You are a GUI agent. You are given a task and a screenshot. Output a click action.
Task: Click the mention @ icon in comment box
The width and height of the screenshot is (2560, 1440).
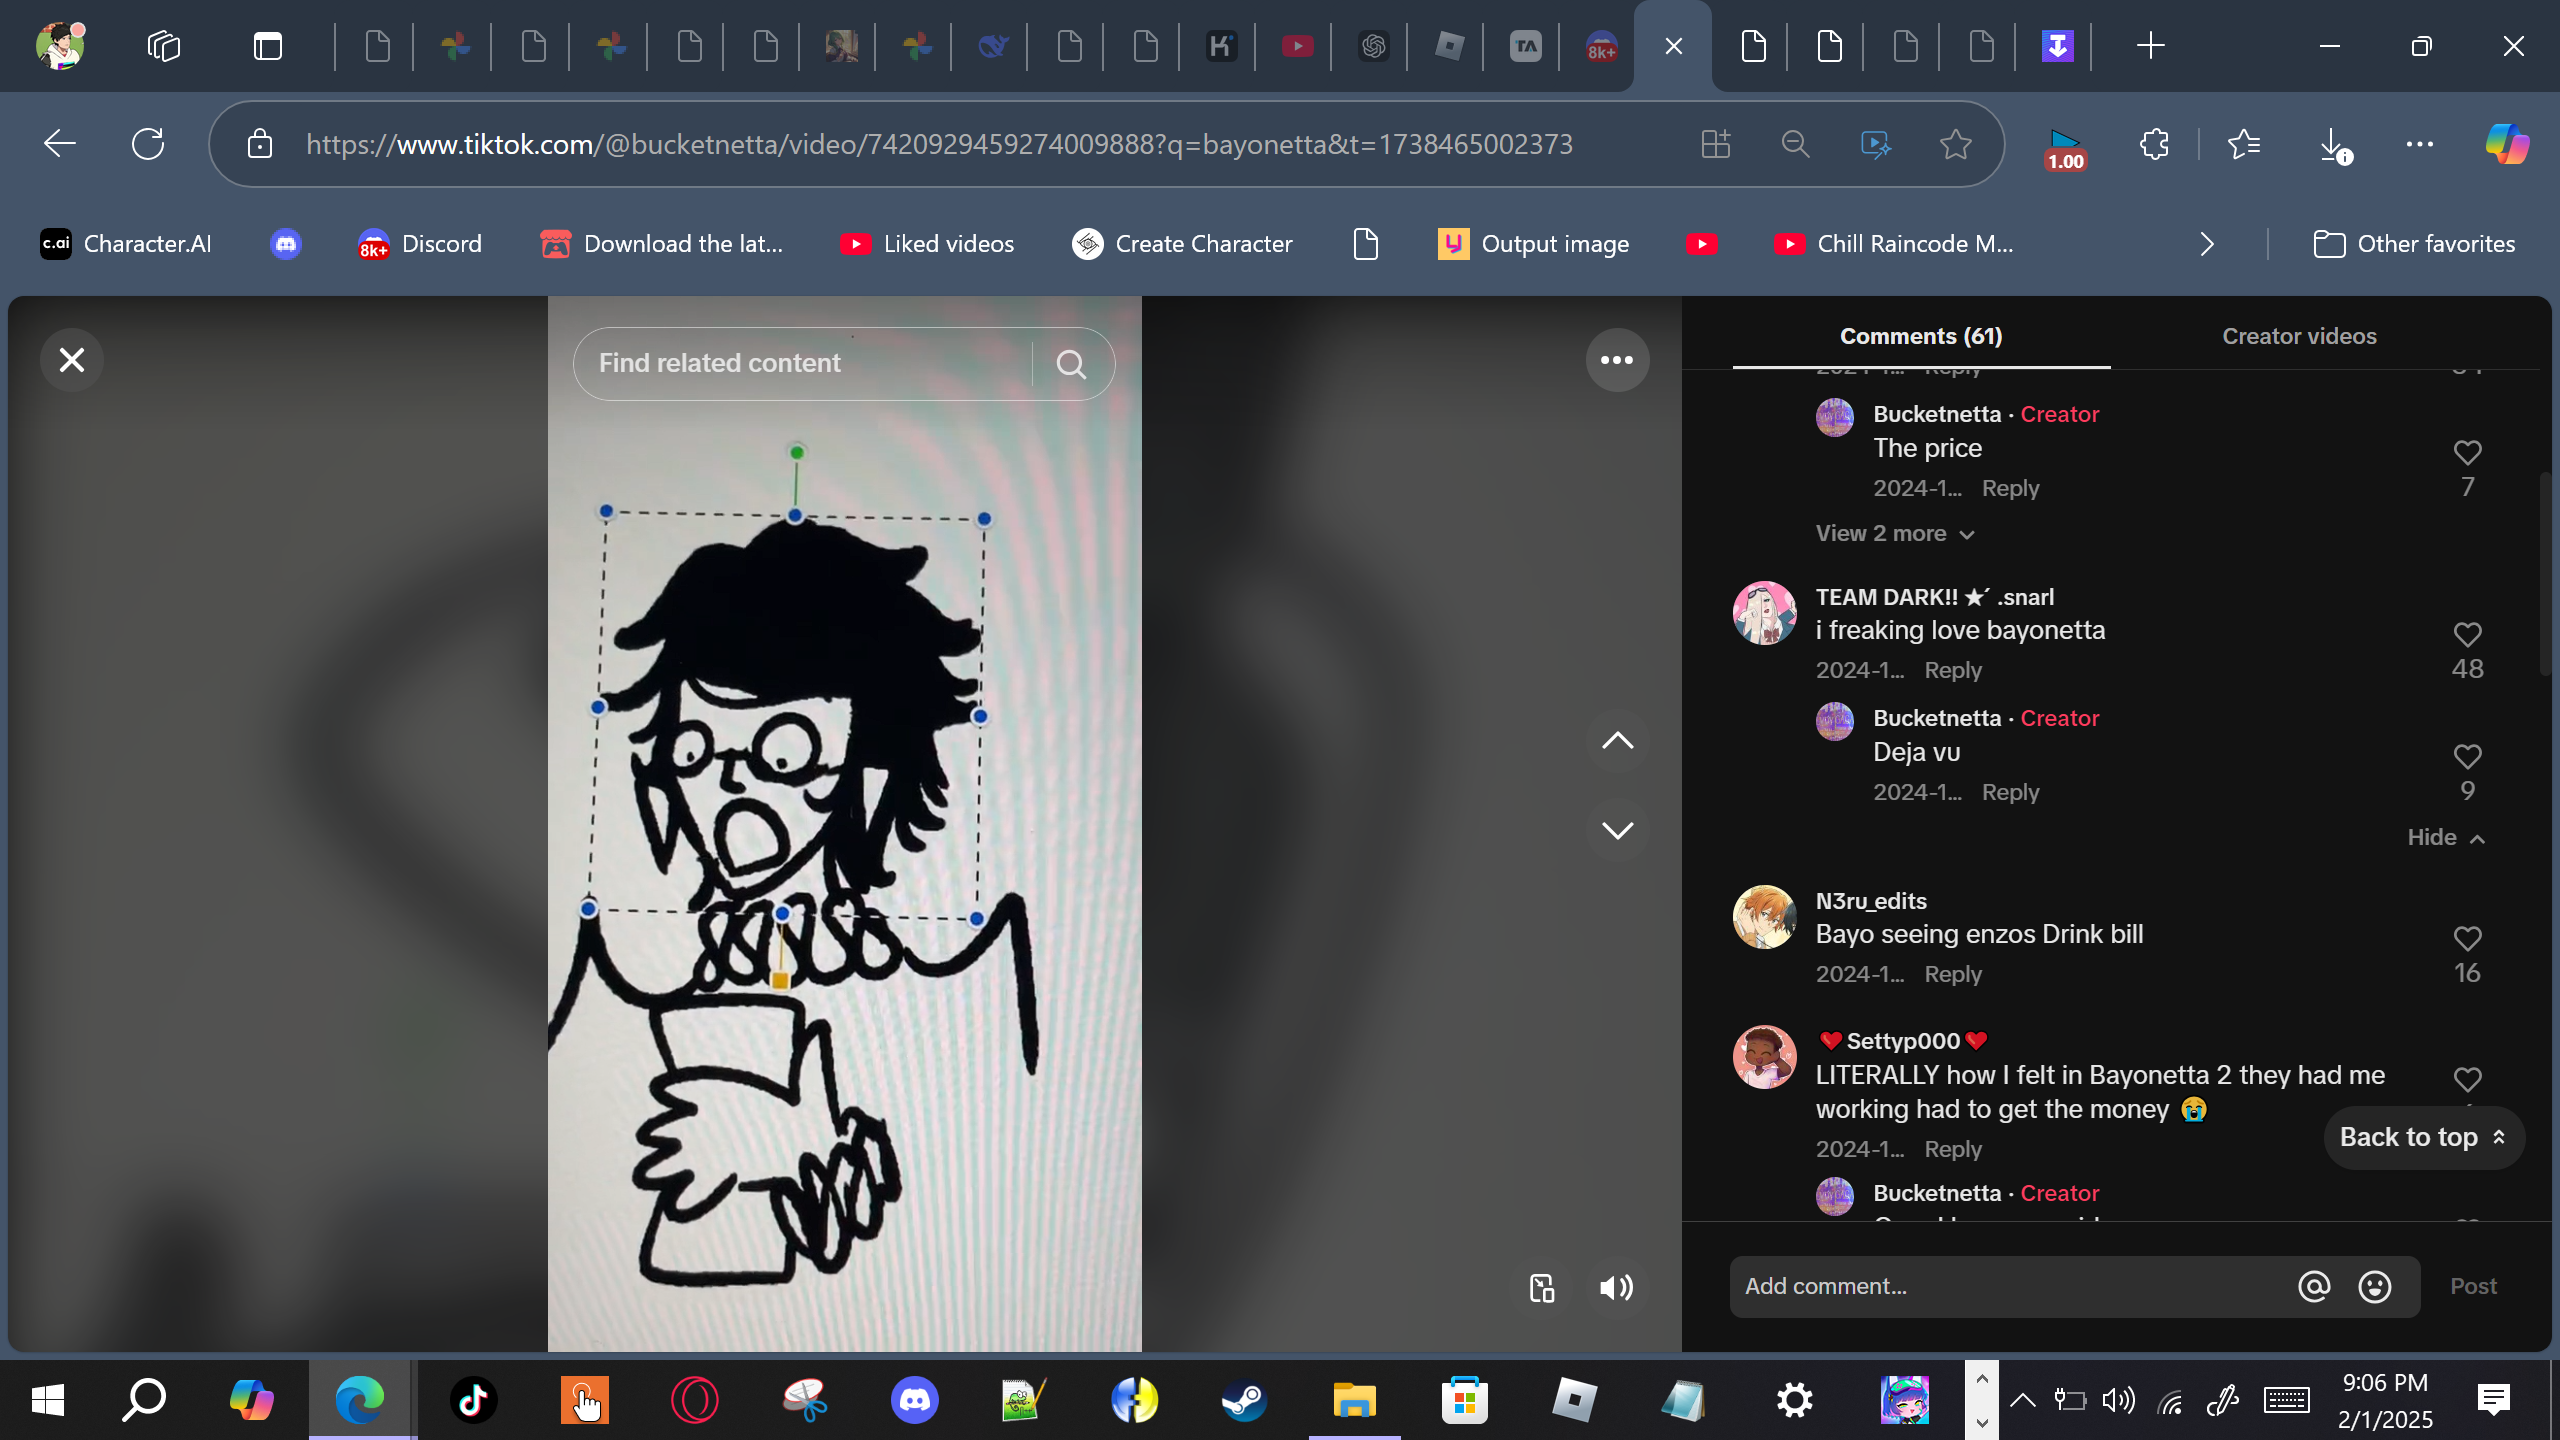coord(2313,1286)
